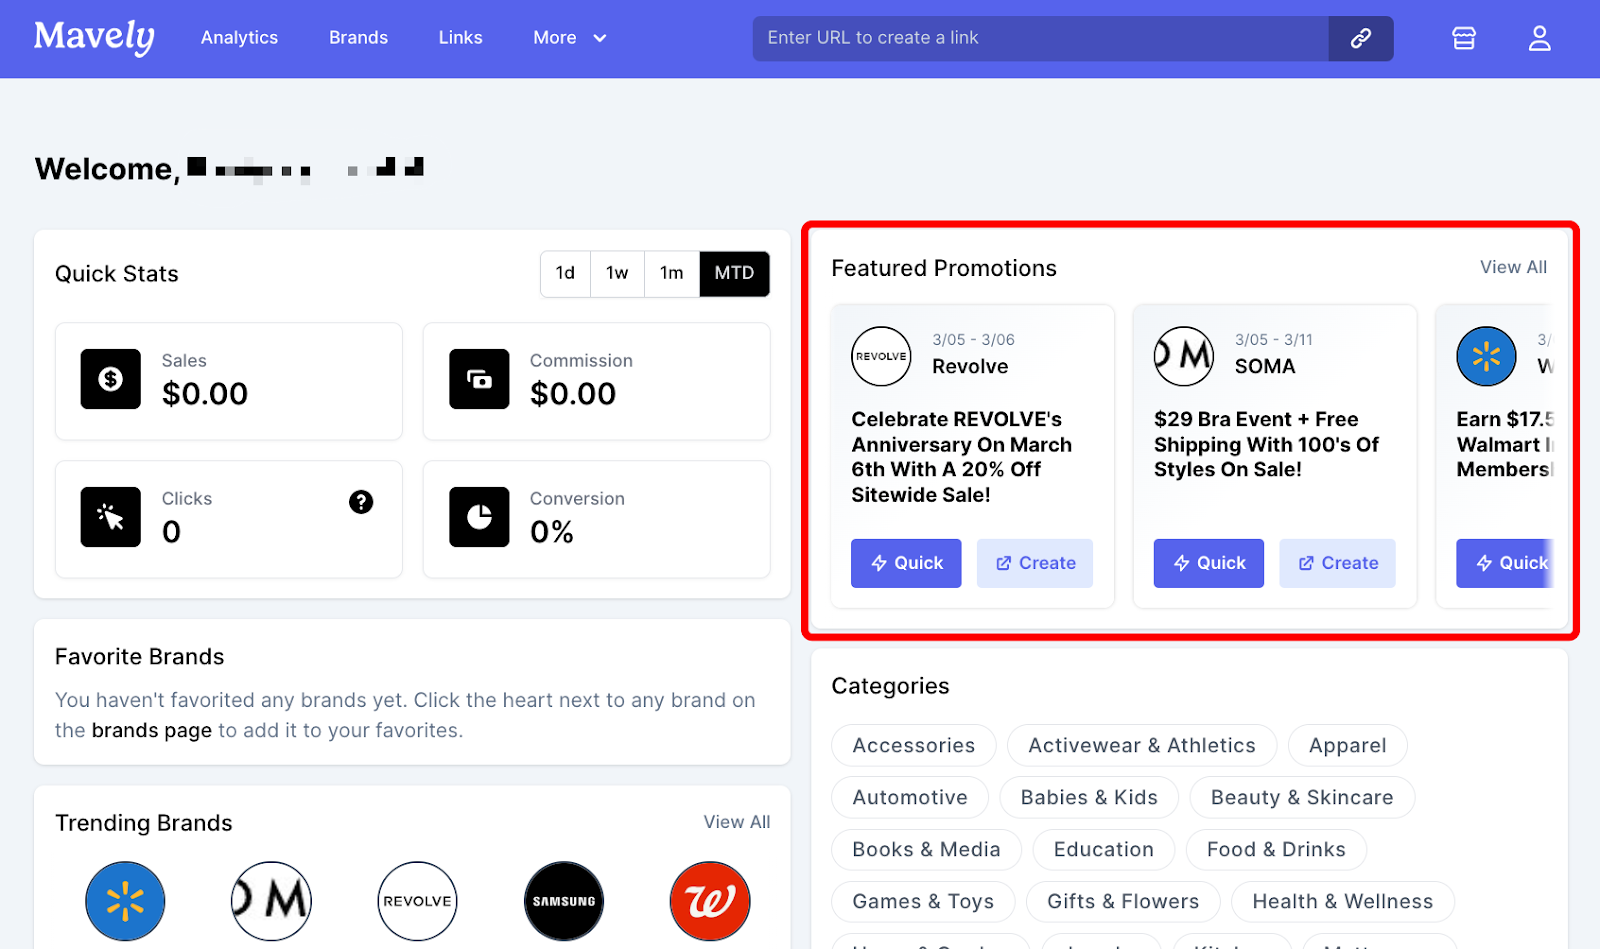Switch Quick Stats to 1d range
This screenshot has width=1600, height=949.
pyautogui.click(x=565, y=273)
